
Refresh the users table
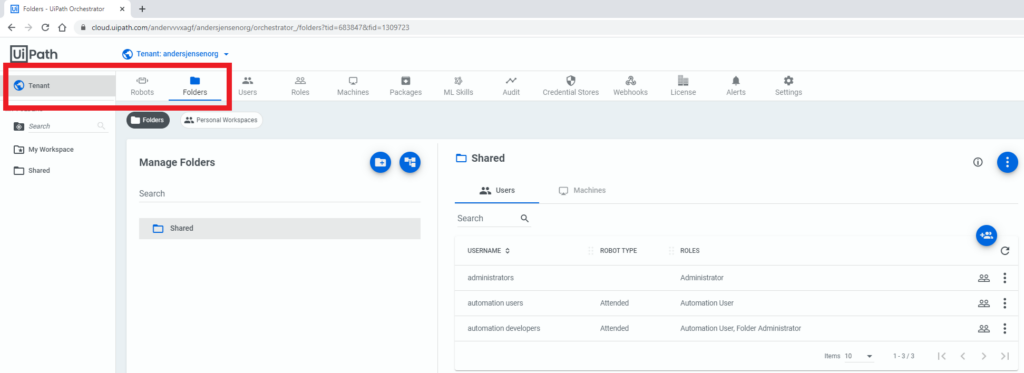(1005, 251)
